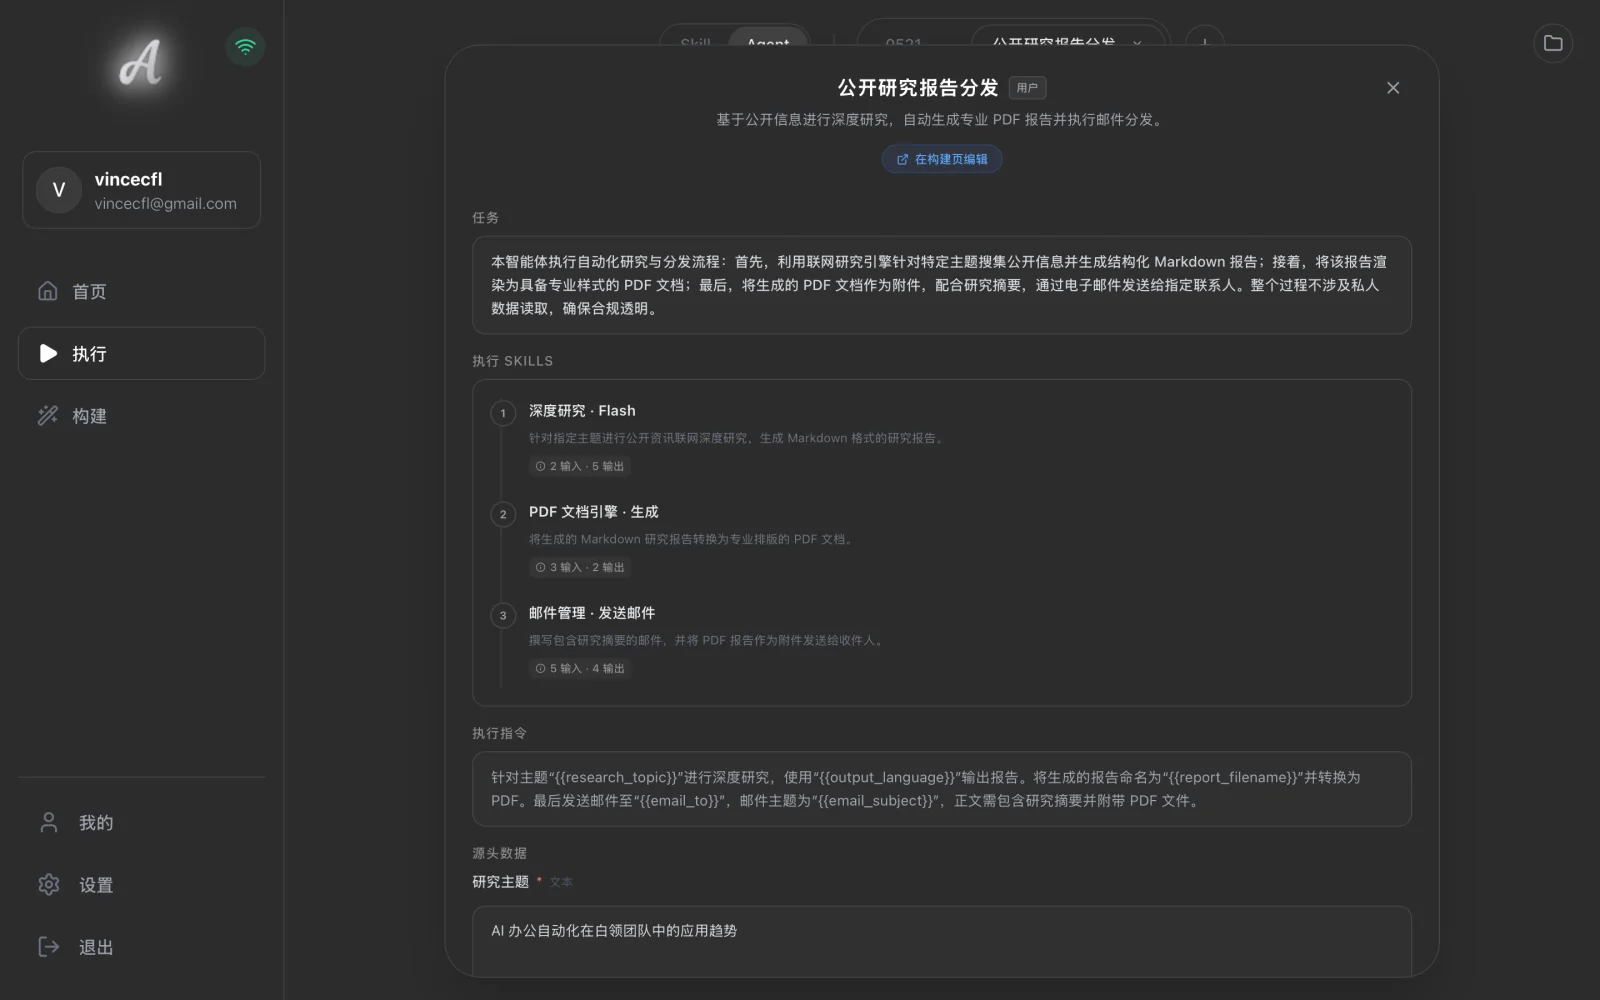
Task: Click step 1 number circle
Action: point(503,413)
